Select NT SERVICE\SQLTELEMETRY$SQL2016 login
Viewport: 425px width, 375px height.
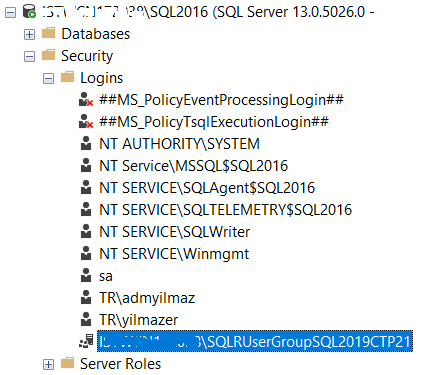[x=226, y=210]
